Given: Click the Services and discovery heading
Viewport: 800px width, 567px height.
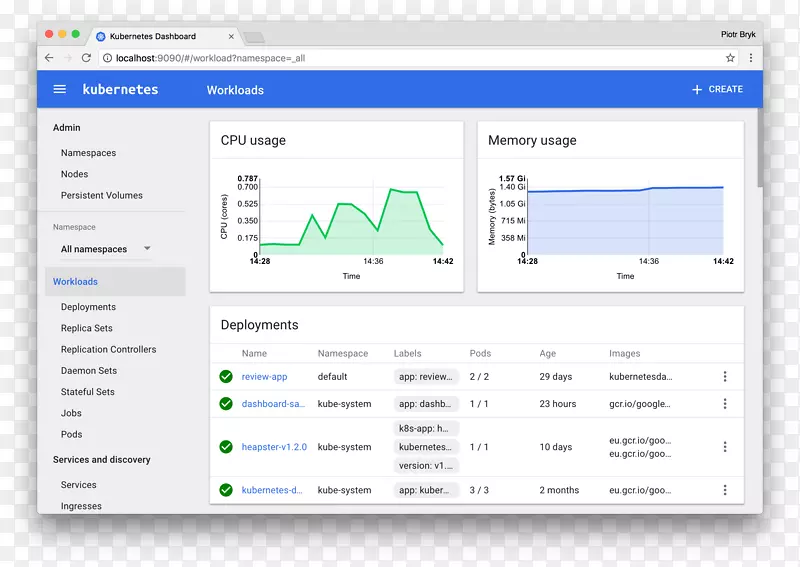Looking at the screenshot, I should coord(102,460).
